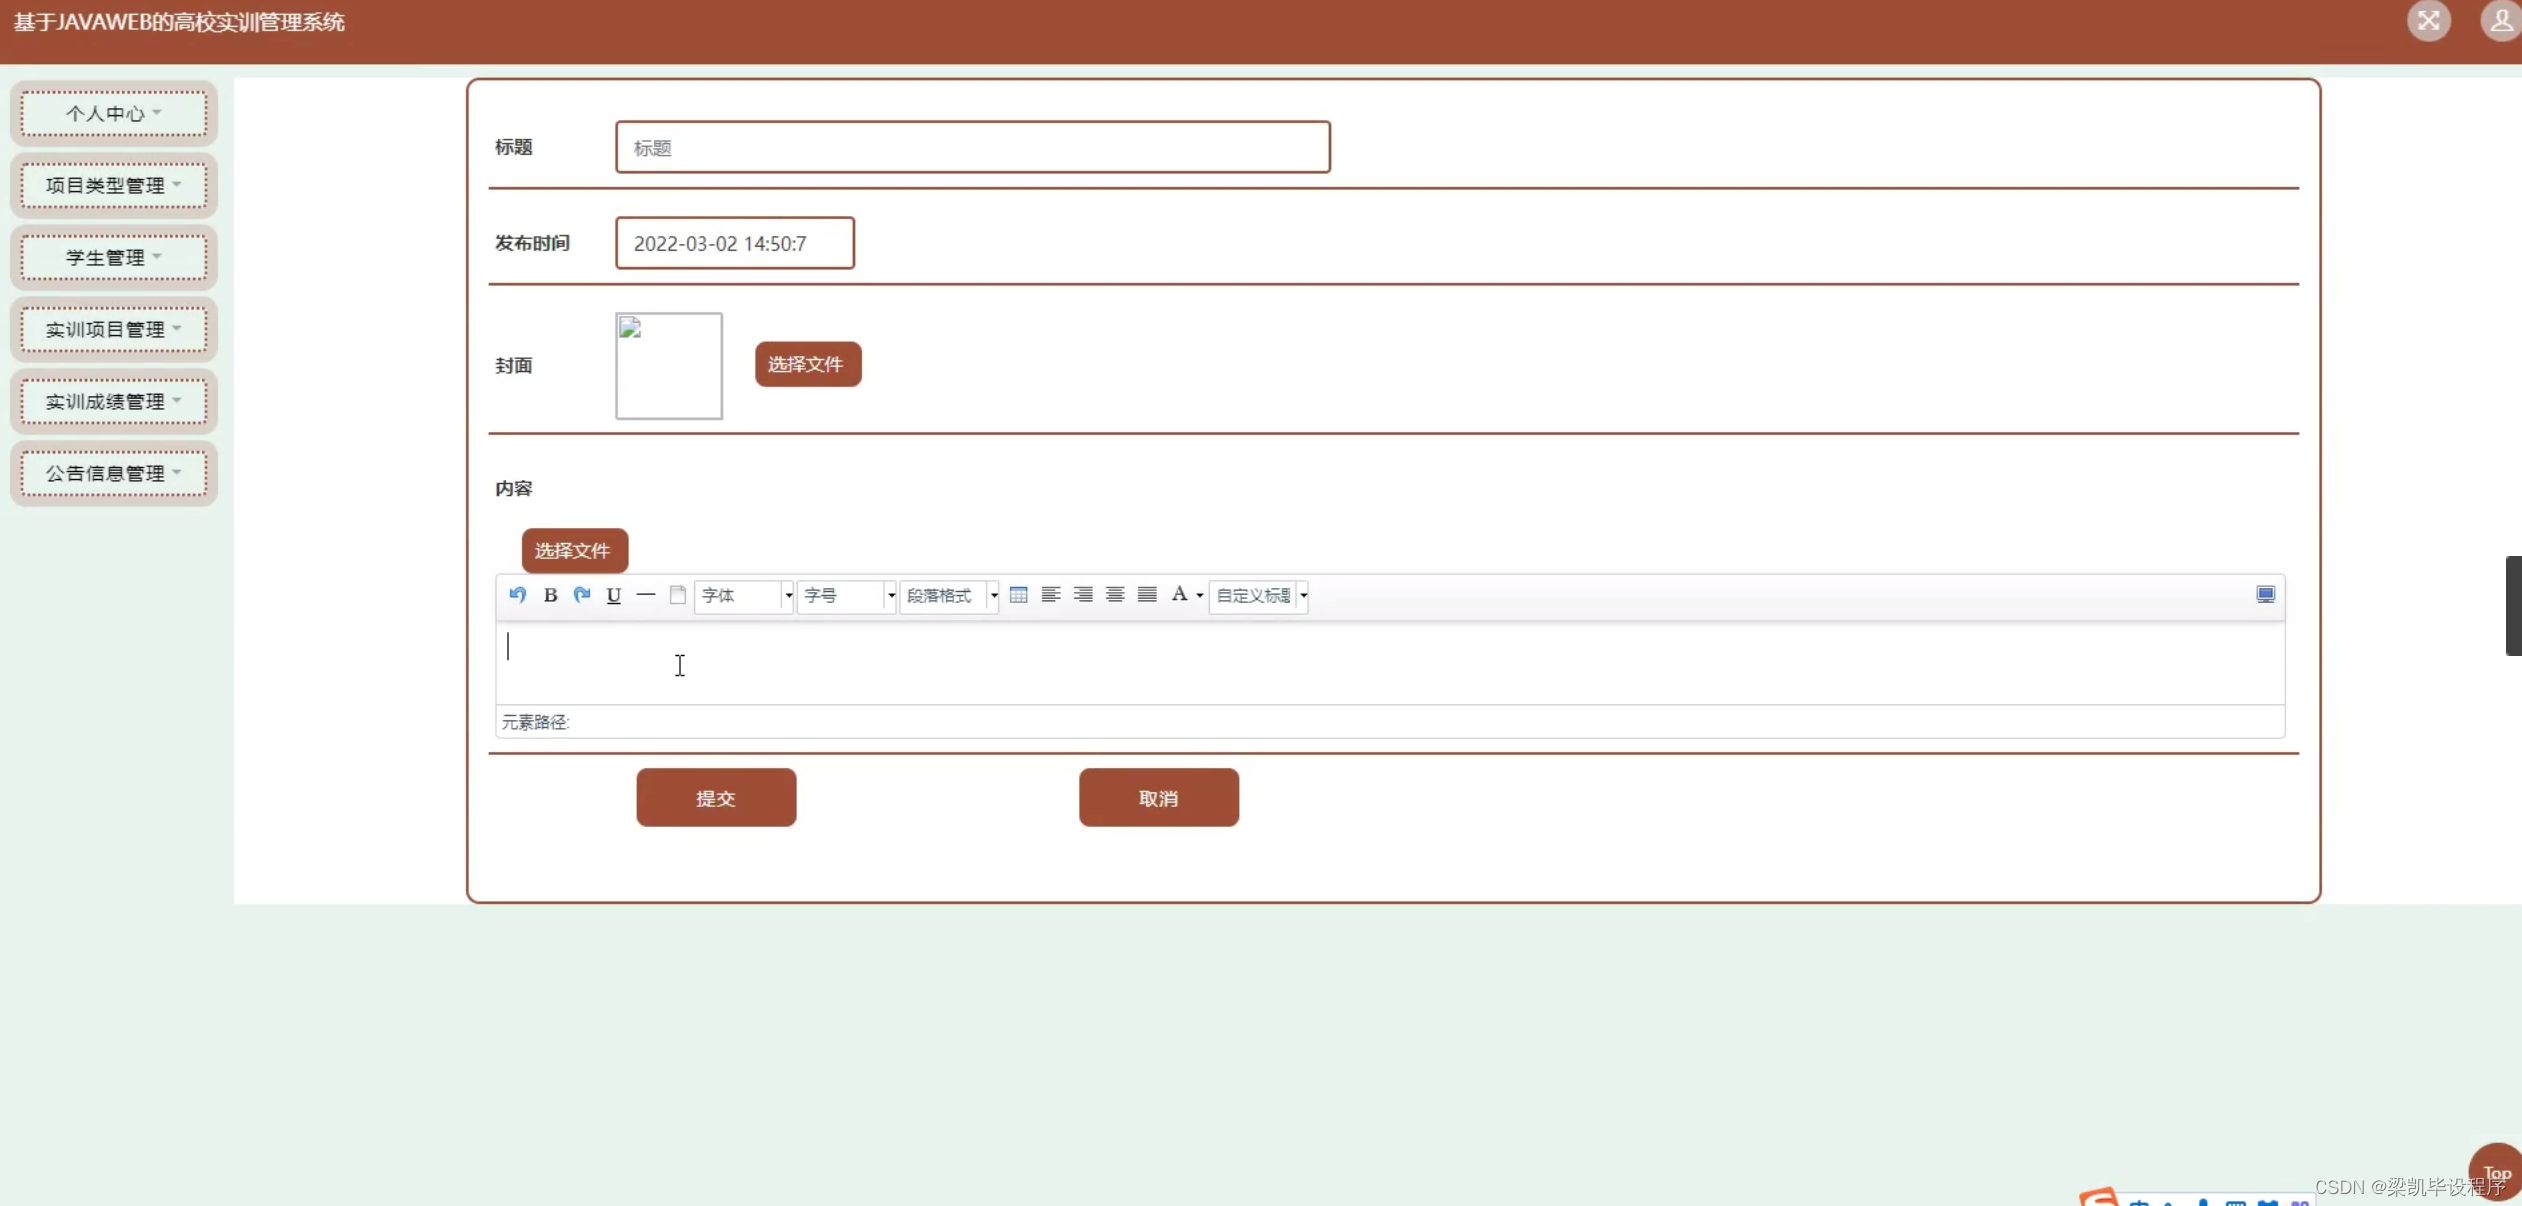Open the 字体 font dropdown

[x=788, y=596]
